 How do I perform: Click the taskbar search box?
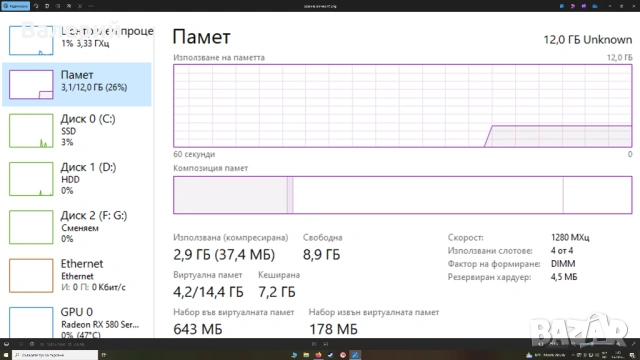coord(55,355)
